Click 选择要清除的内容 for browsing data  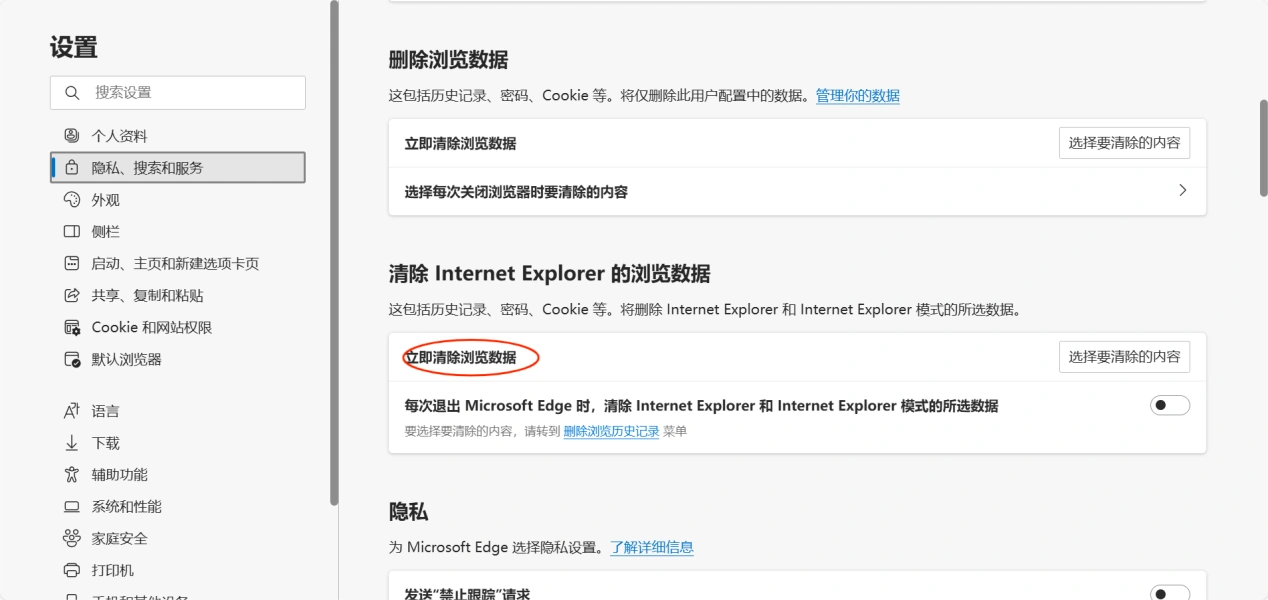[1124, 142]
